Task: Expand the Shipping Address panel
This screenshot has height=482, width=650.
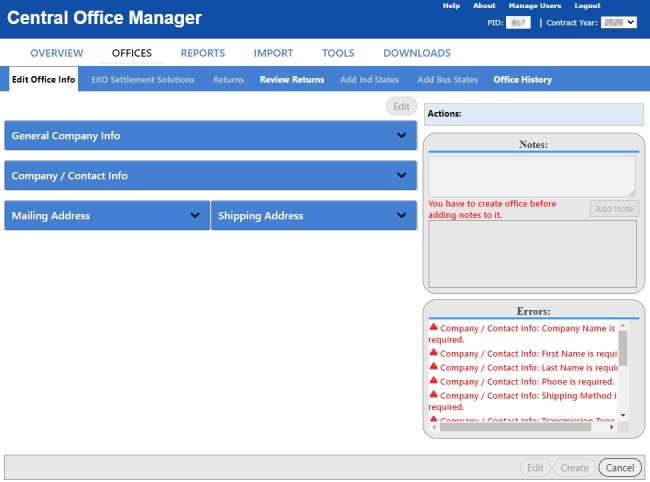Action: coord(401,216)
